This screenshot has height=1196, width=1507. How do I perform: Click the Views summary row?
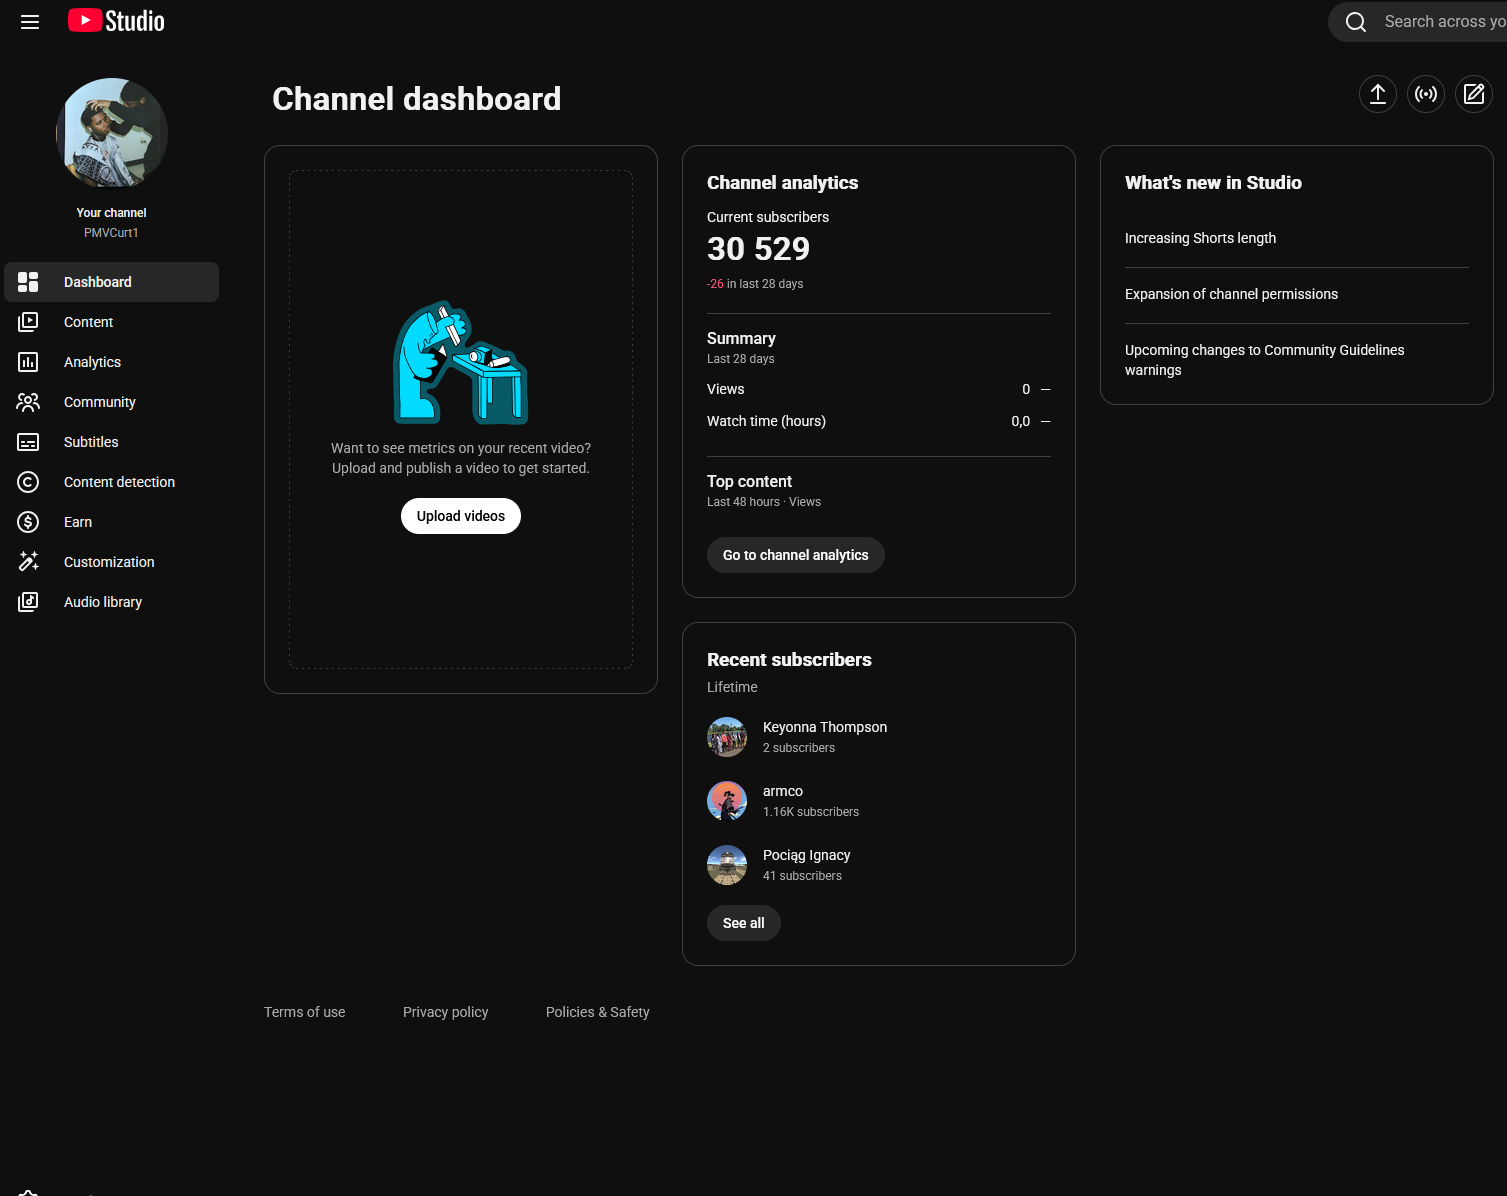coord(879,389)
